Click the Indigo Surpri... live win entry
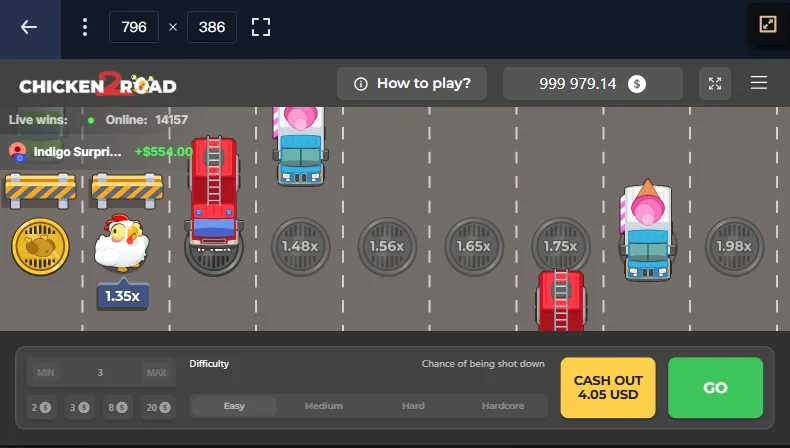 coord(100,152)
